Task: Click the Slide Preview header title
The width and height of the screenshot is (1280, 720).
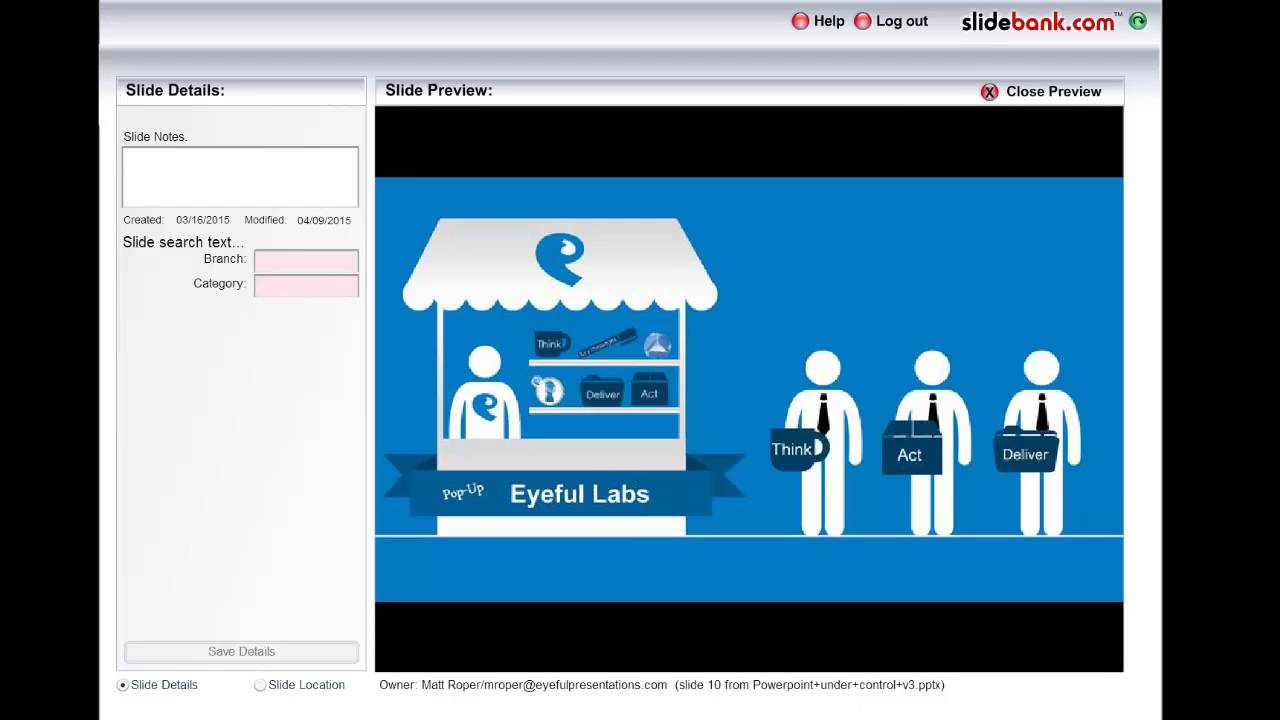Action: [438, 90]
